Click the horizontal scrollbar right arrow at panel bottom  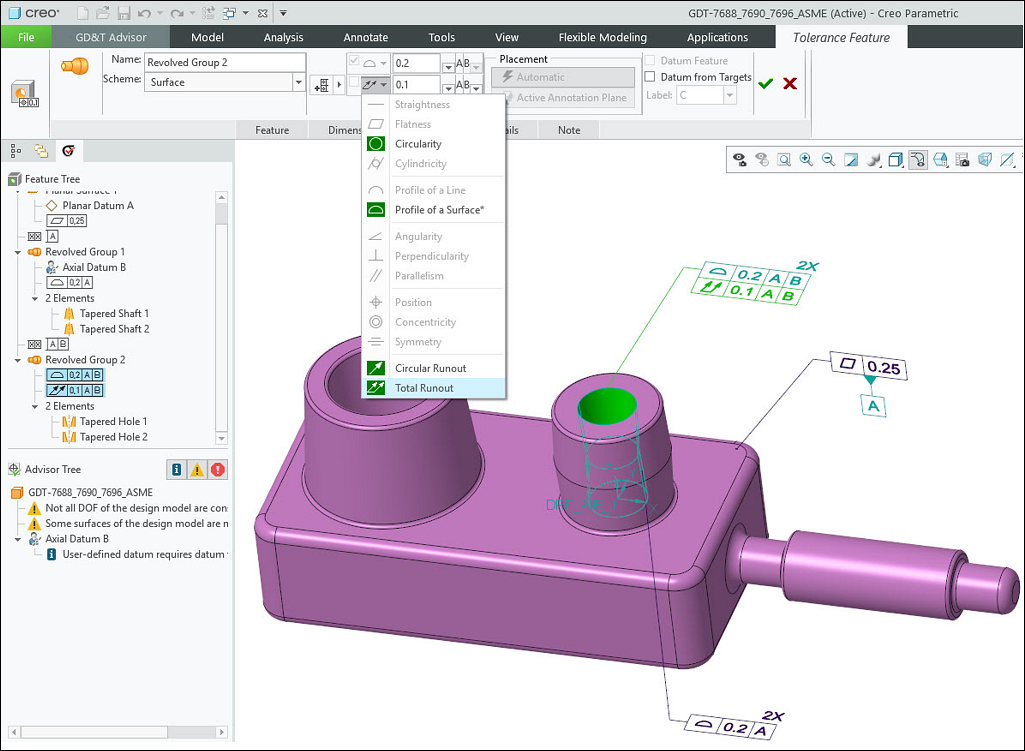tap(222, 732)
